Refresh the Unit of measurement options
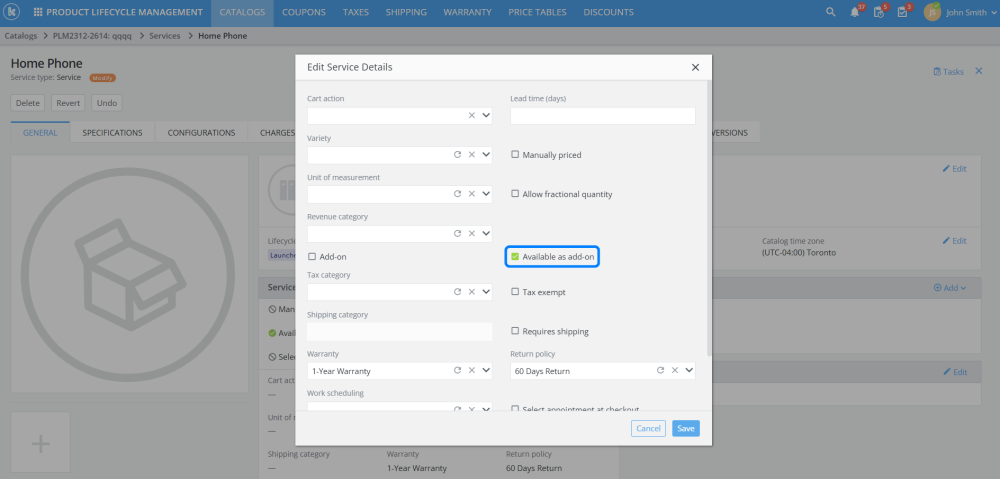Viewport: 1000px width, 479px height. (x=458, y=194)
